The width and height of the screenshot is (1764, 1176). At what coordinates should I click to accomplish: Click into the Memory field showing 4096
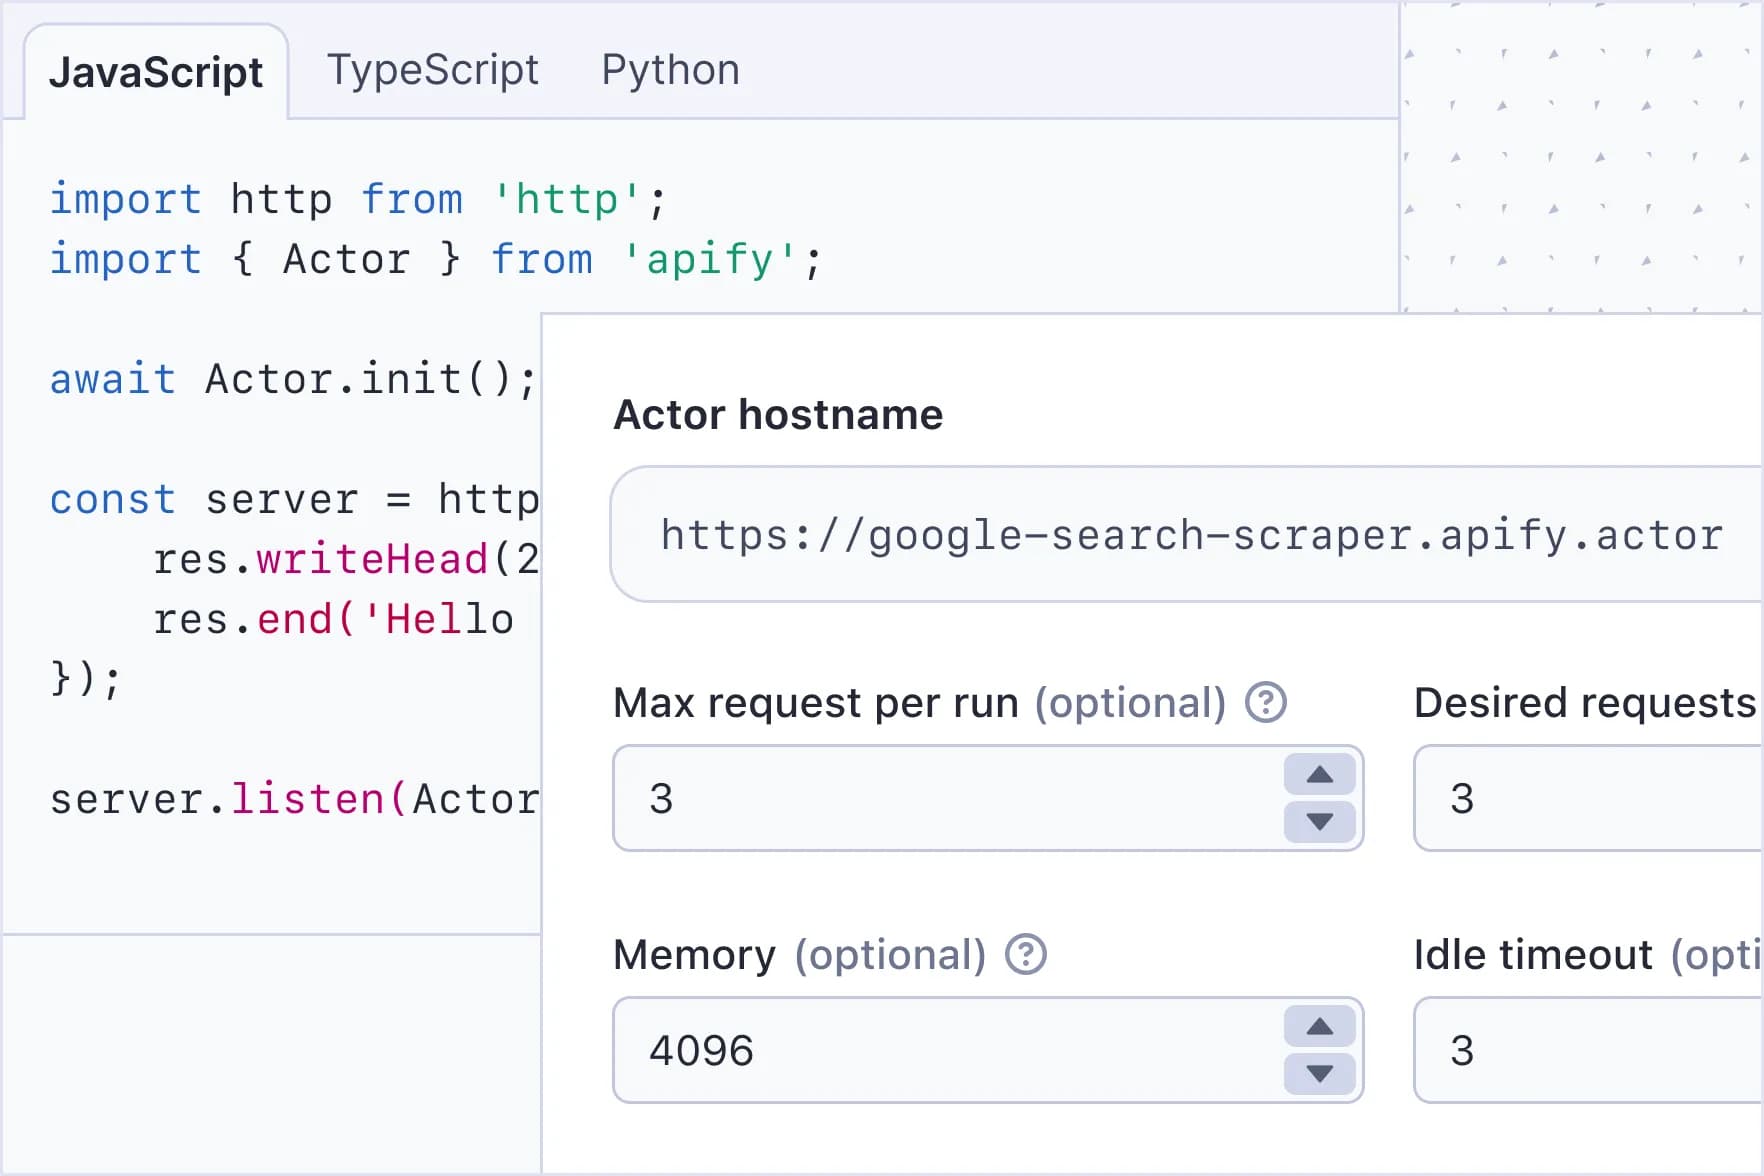tap(940, 1051)
